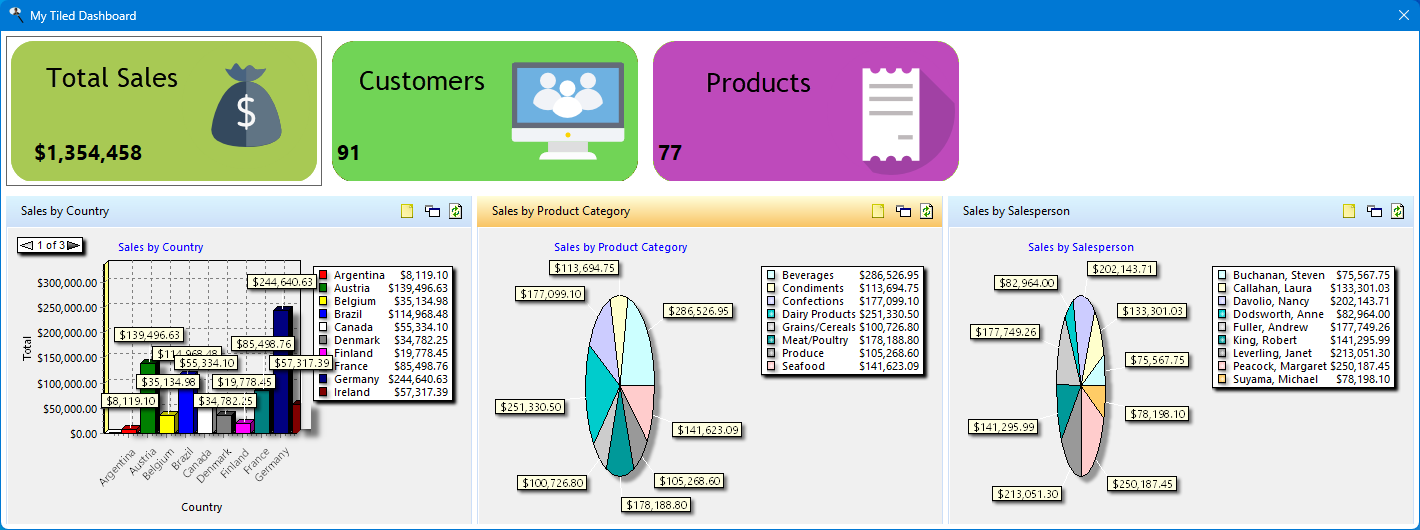1420x530 pixels.
Task: Open the yellow note icon for Sales by Salesperson
Action: [x=1349, y=211]
